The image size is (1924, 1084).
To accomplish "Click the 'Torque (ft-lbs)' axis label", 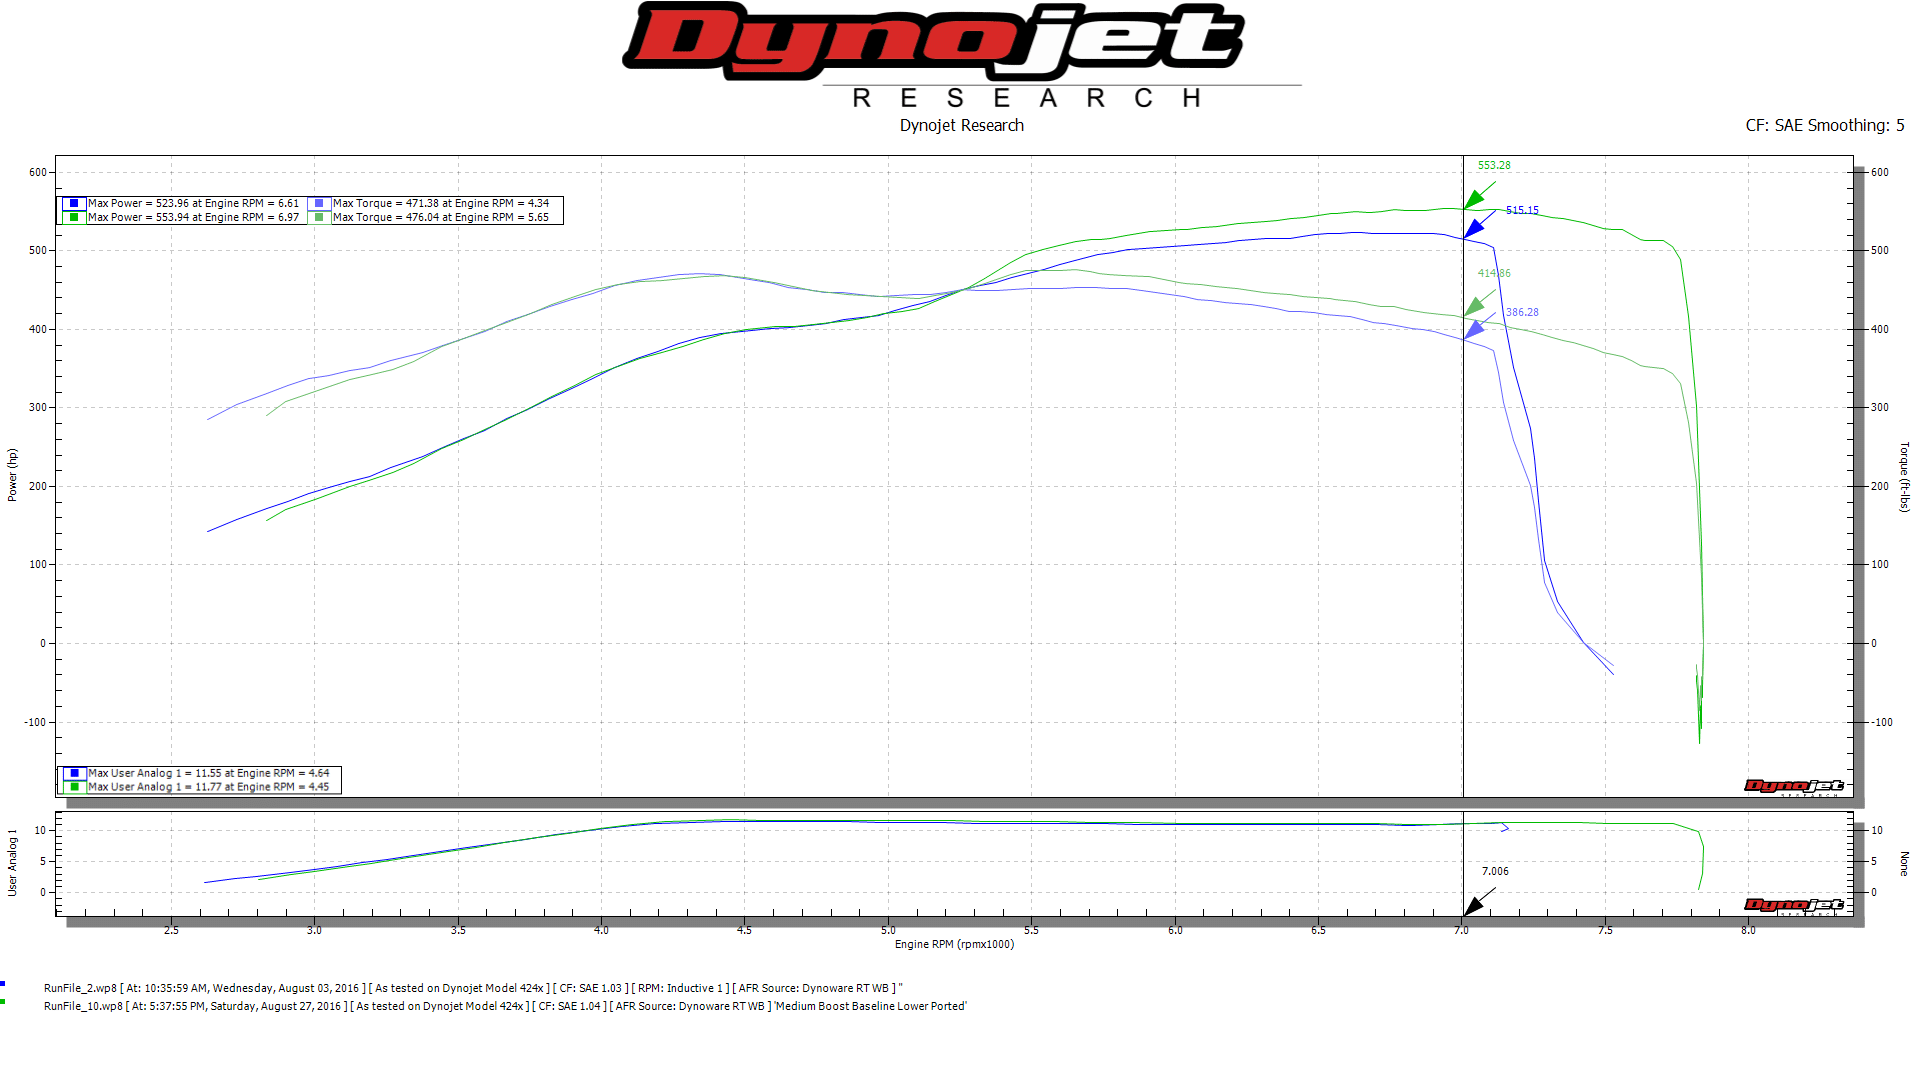I will (1904, 477).
